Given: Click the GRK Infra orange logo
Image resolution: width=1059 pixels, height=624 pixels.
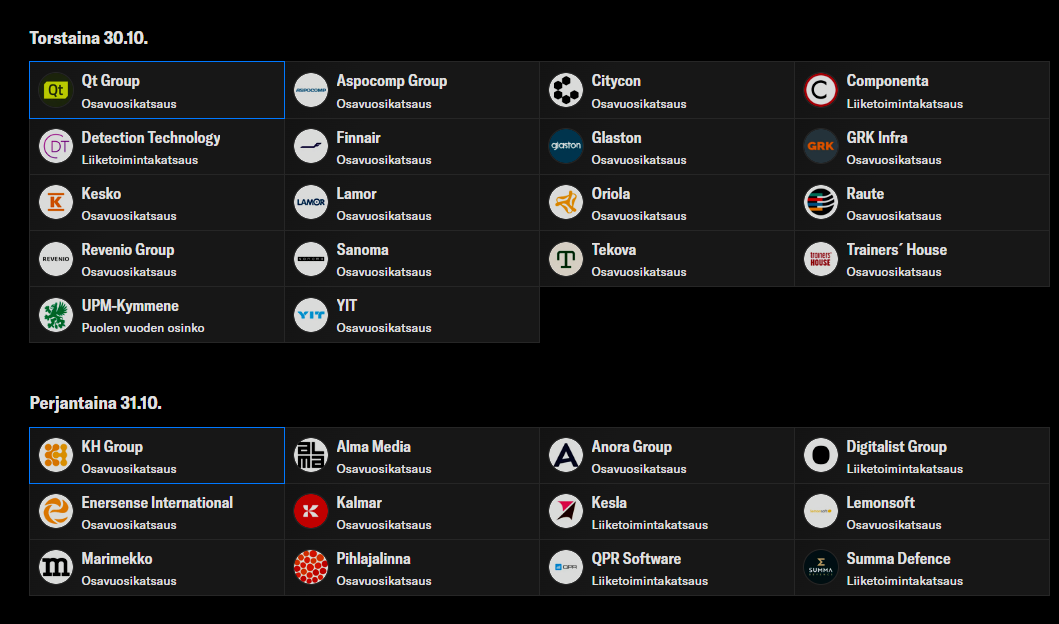Looking at the screenshot, I should click(821, 146).
